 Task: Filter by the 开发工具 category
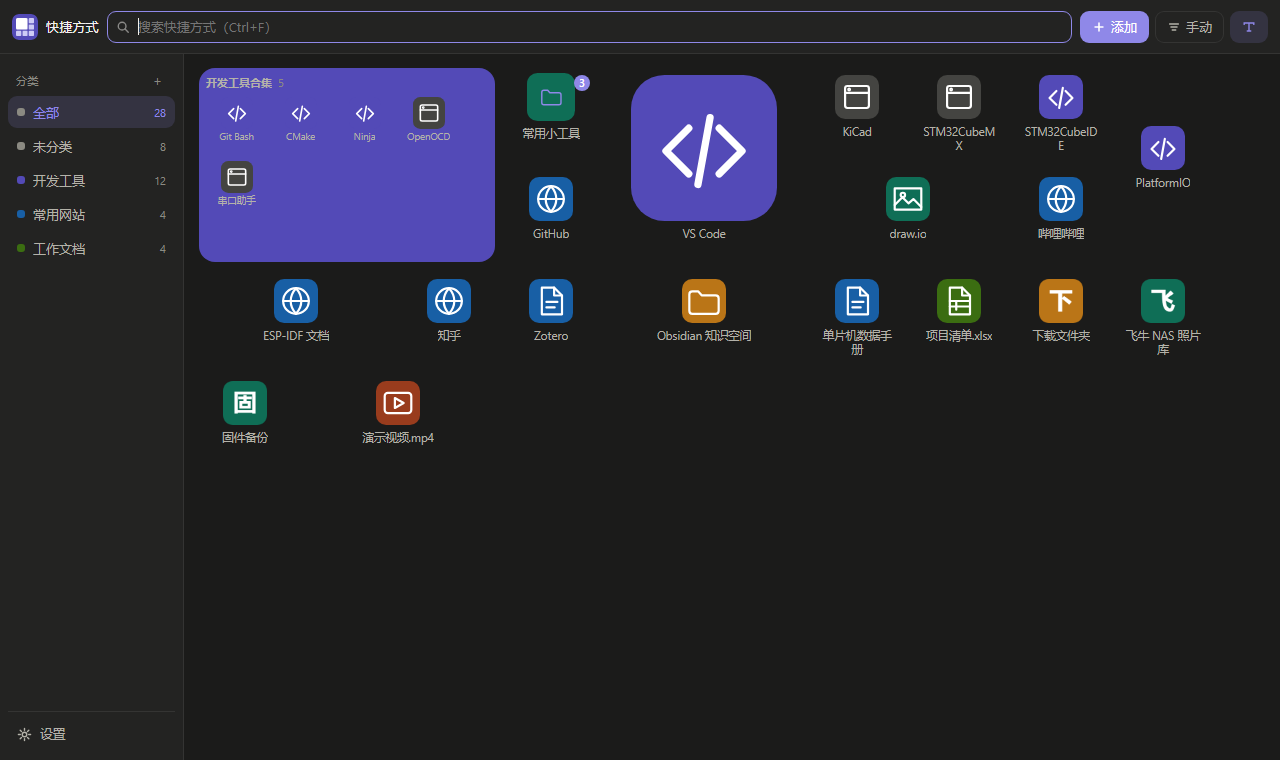click(91, 181)
